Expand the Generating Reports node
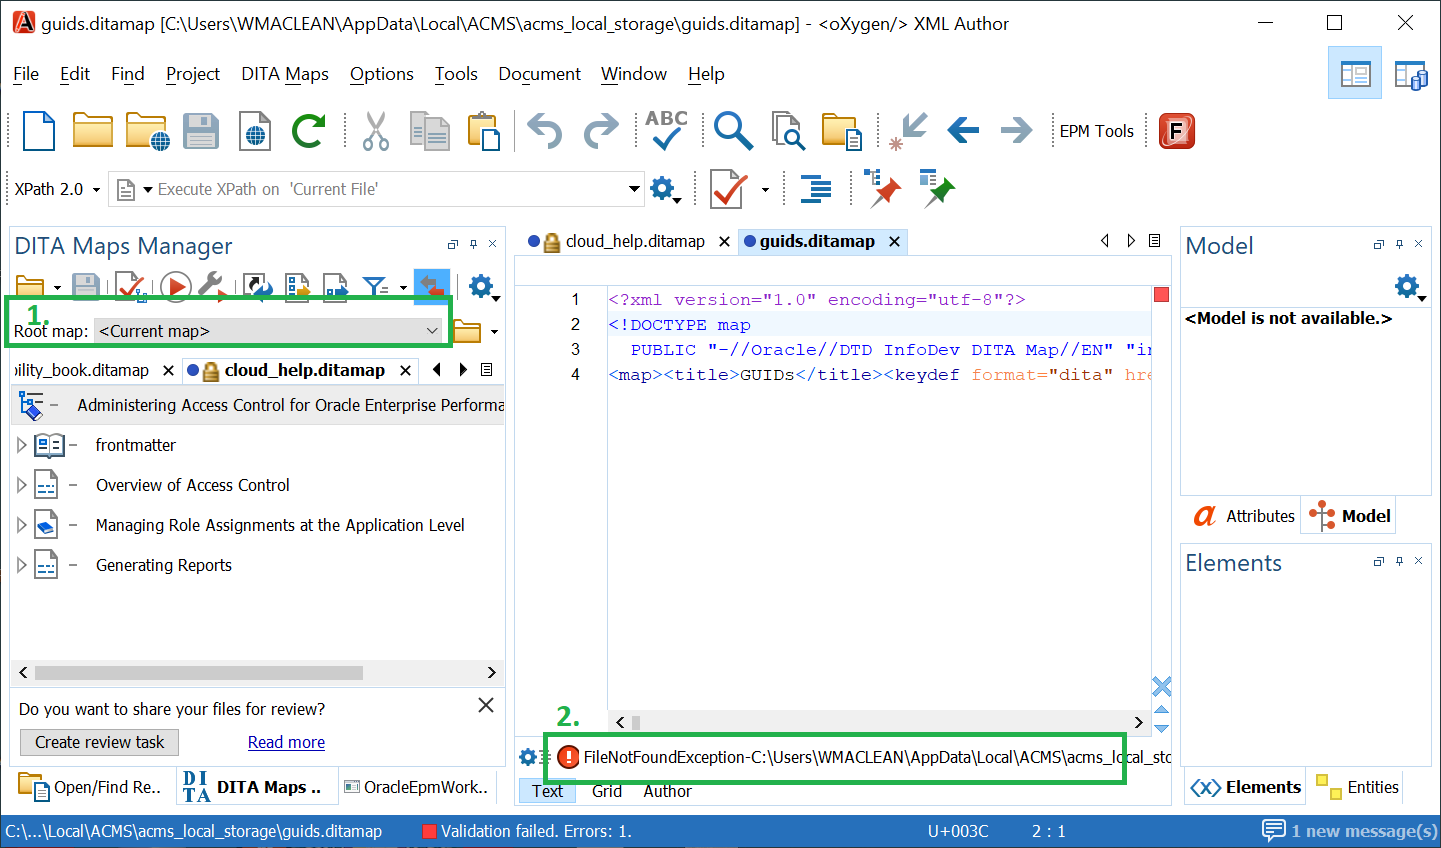The height and width of the screenshot is (848, 1441). (x=21, y=565)
